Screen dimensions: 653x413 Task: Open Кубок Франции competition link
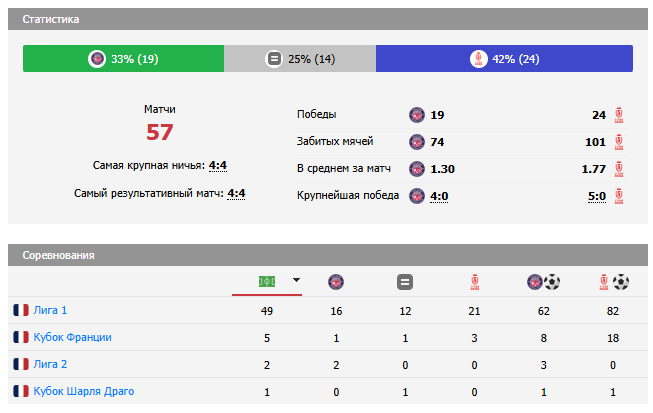[x=71, y=337]
